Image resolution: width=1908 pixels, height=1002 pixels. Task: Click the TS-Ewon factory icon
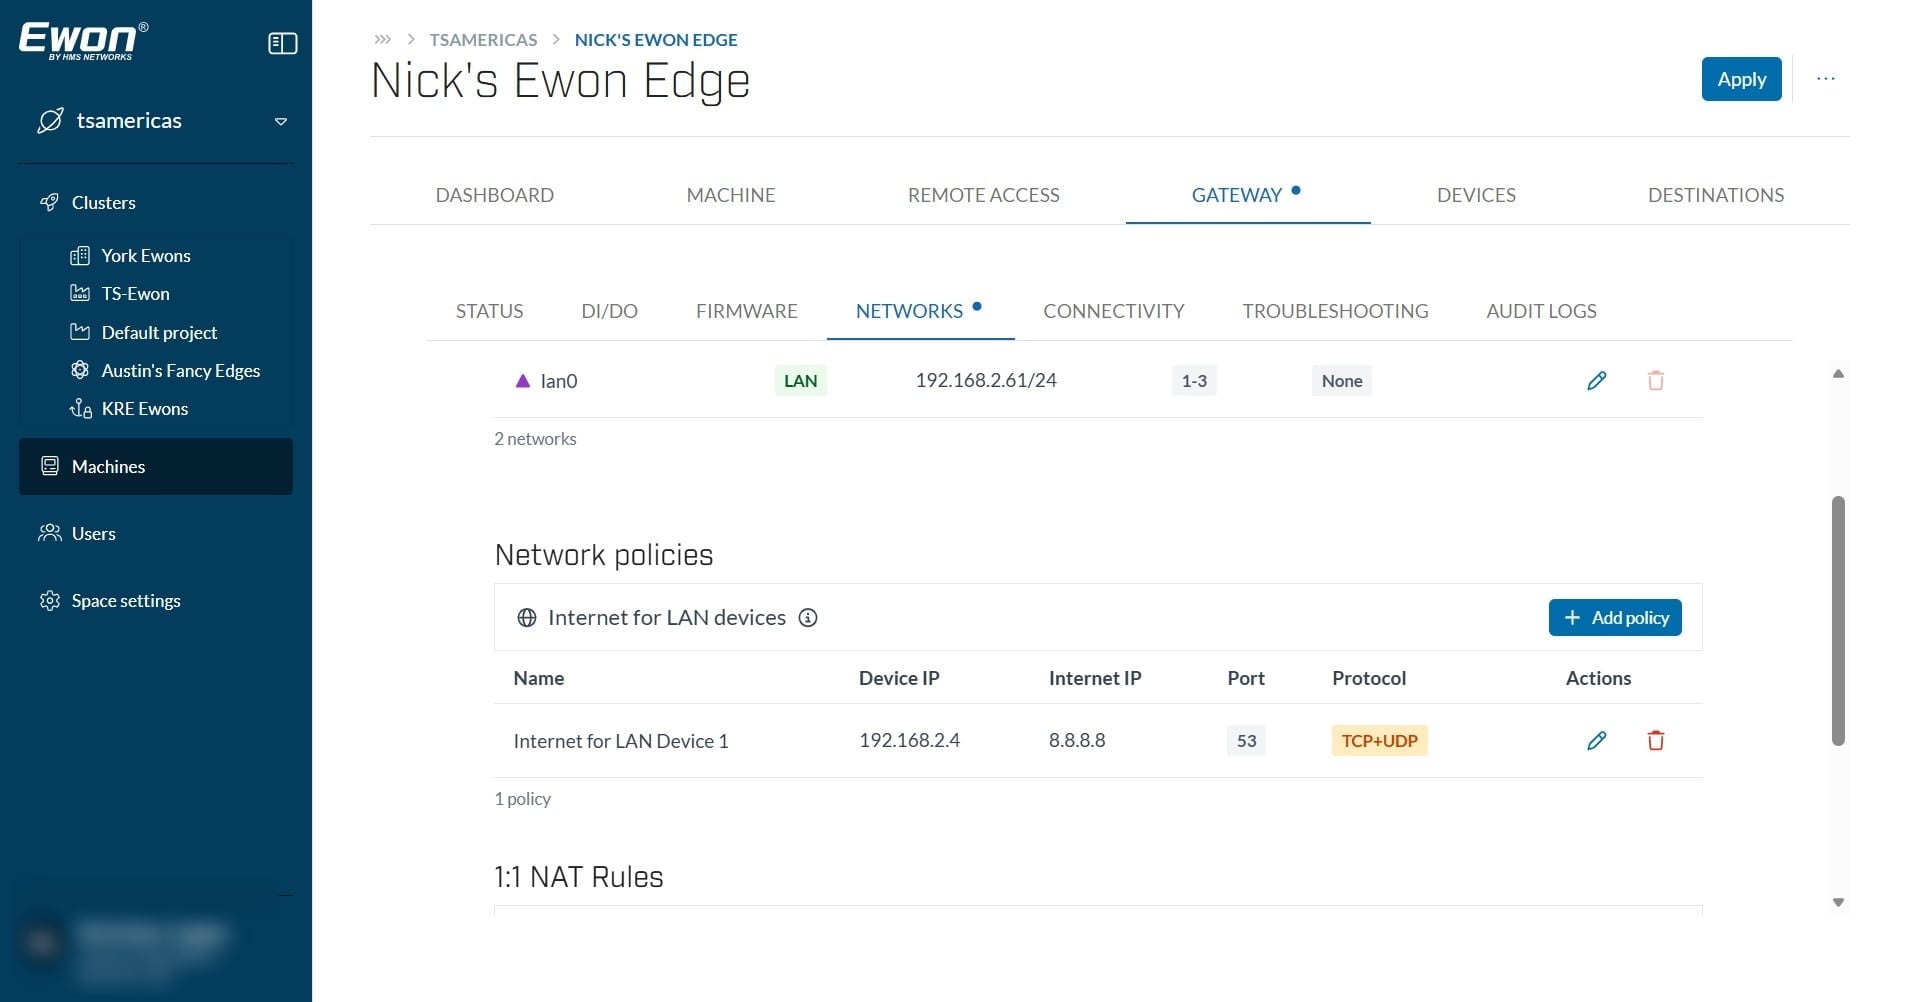(80, 293)
